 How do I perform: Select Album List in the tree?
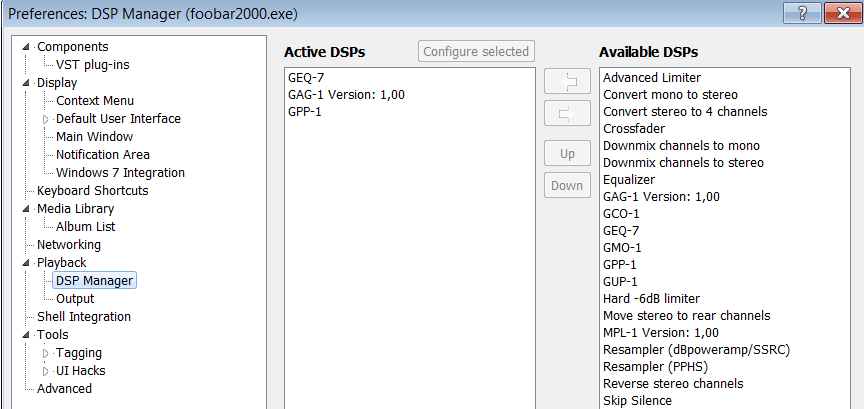tap(85, 227)
